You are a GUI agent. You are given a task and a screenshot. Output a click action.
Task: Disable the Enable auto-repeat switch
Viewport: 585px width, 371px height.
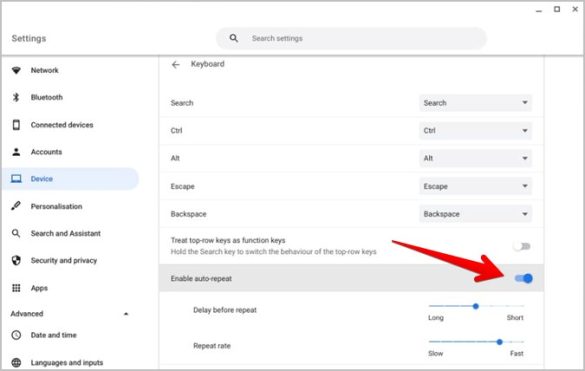(524, 278)
